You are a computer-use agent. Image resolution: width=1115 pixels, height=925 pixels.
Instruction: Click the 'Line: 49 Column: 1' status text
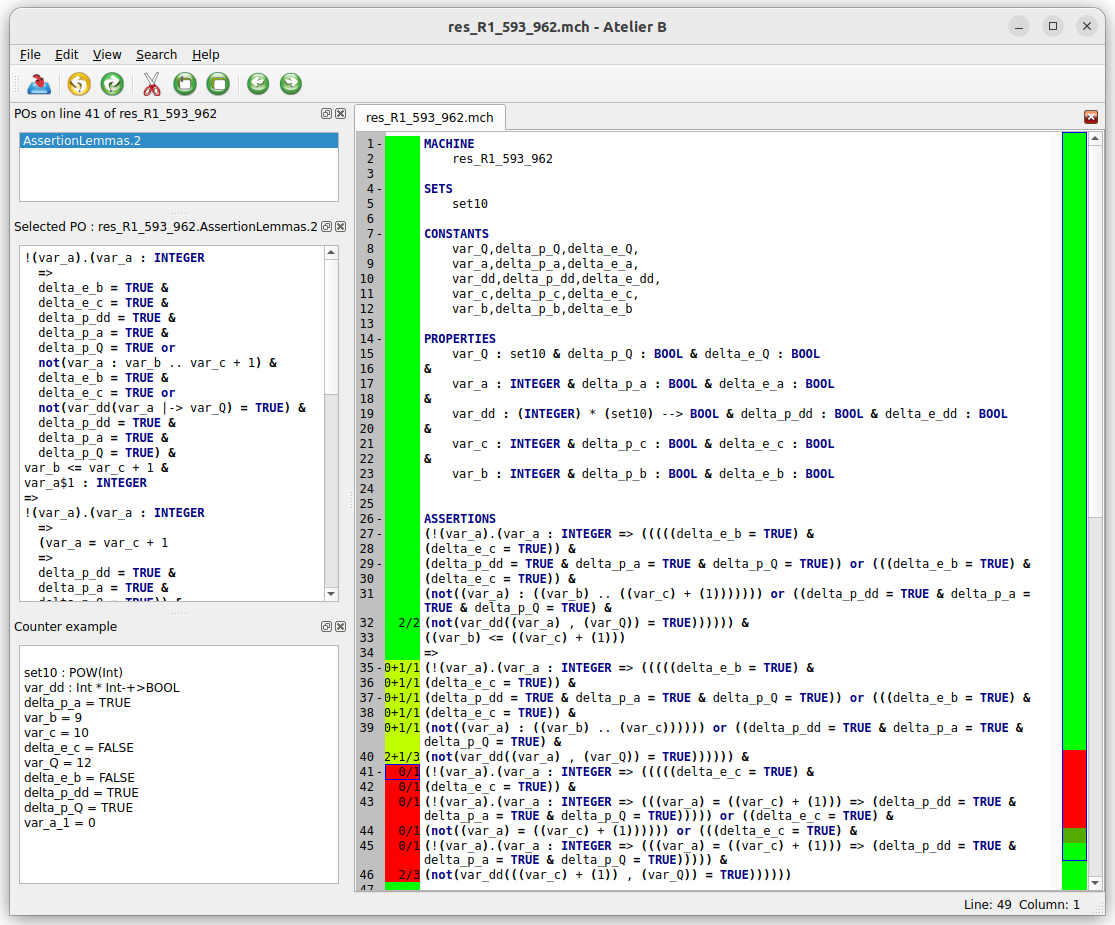coord(1021,904)
